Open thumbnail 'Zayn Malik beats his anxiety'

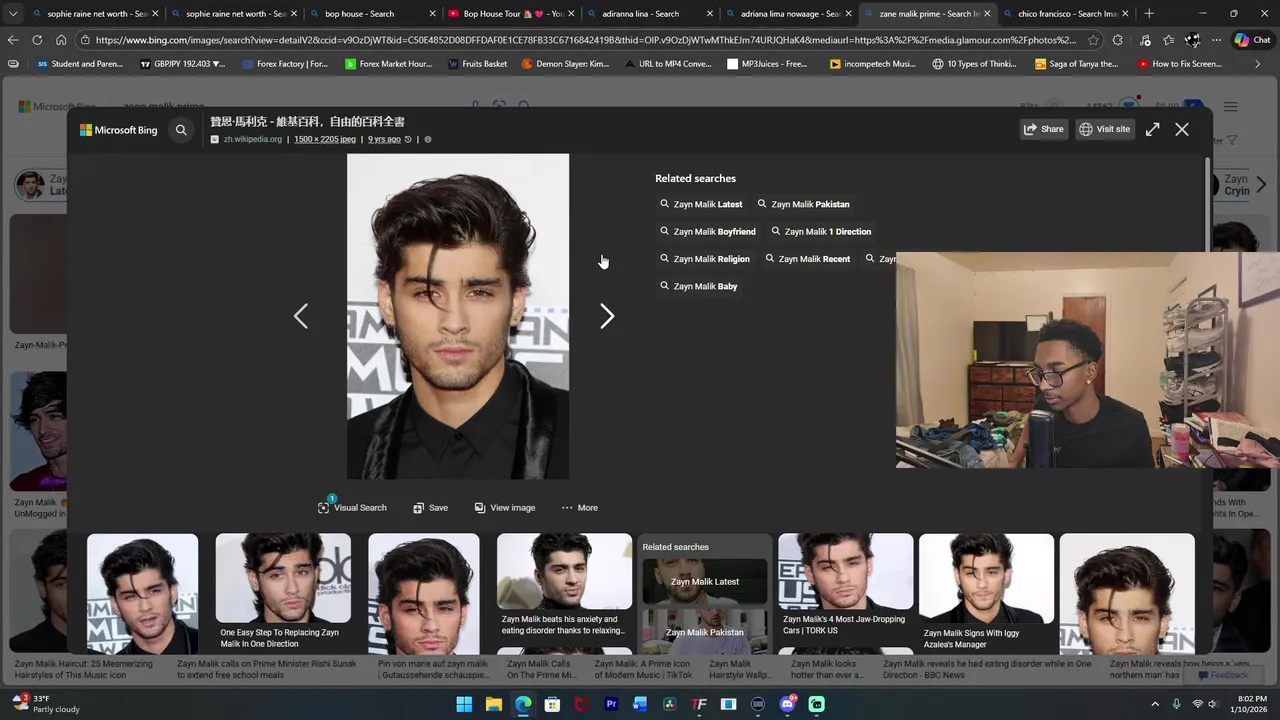[x=564, y=585]
